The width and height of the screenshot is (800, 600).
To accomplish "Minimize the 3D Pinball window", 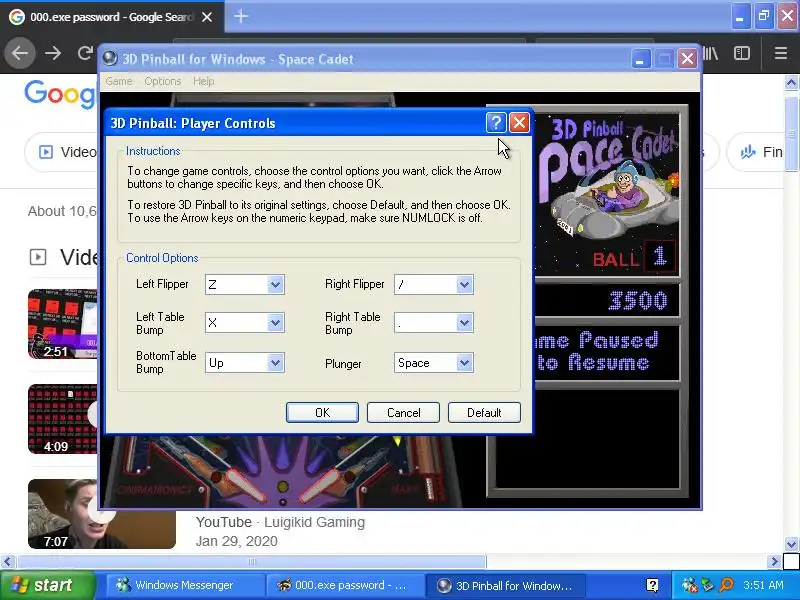I will [641, 59].
